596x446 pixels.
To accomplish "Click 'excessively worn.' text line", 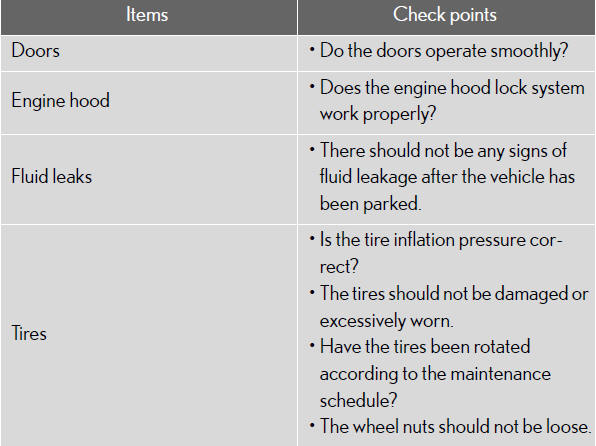I will tap(387, 321).
